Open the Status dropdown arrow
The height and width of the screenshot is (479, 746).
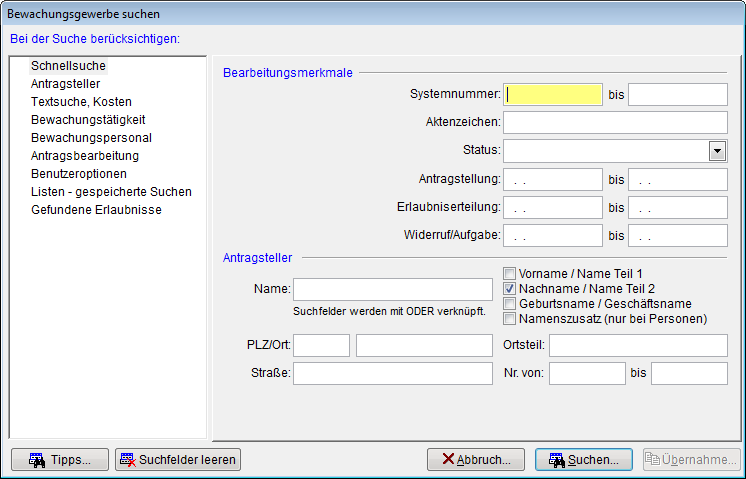717,150
